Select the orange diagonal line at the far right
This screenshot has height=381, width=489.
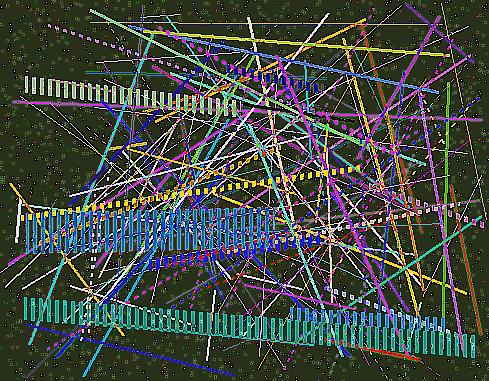tap(466, 260)
